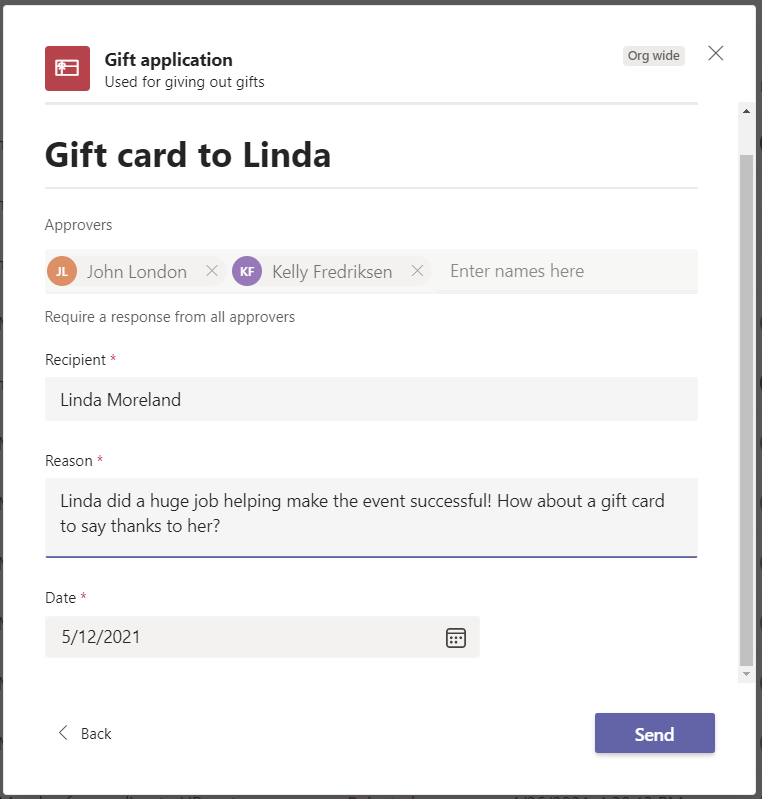The width and height of the screenshot is (762, 799).
Task: Open the date picker calendar icon
Action: 456,638
